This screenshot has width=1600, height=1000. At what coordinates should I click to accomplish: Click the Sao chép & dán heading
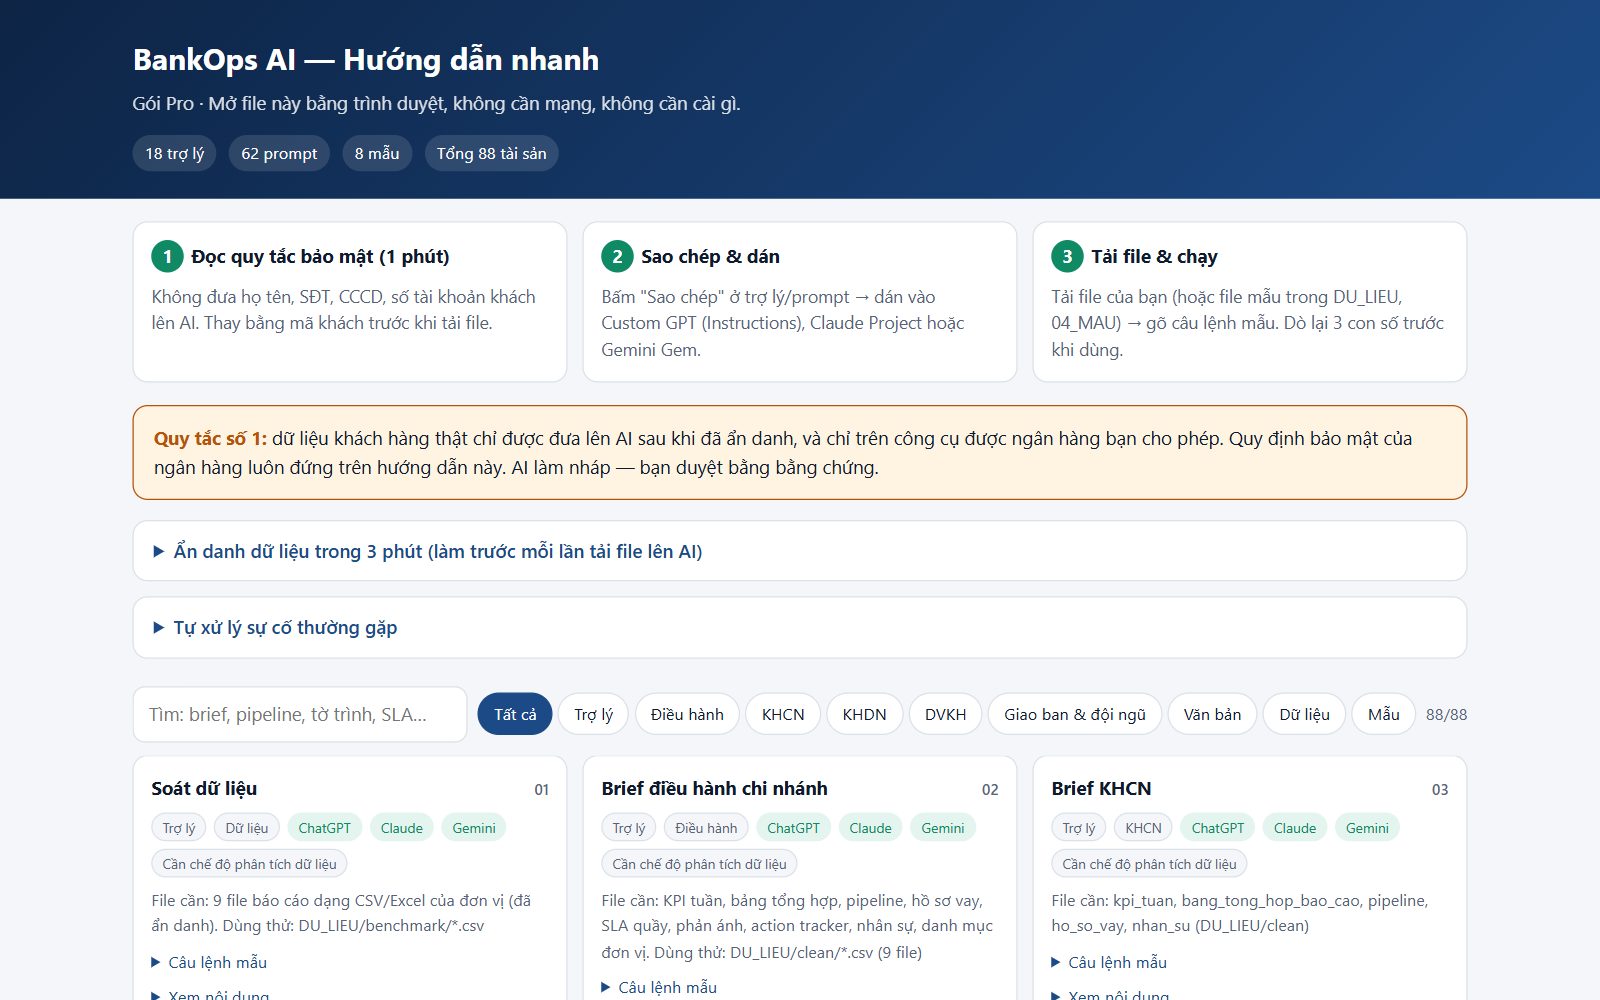710,256
